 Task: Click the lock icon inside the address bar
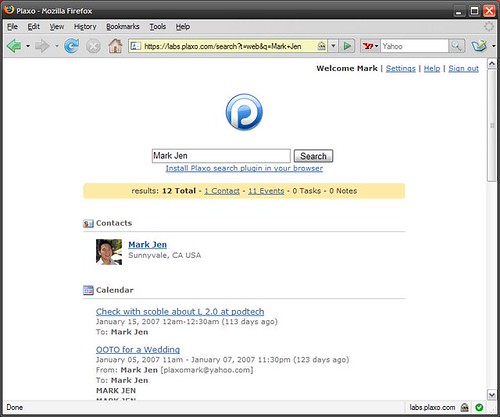[x=321, y=46]
